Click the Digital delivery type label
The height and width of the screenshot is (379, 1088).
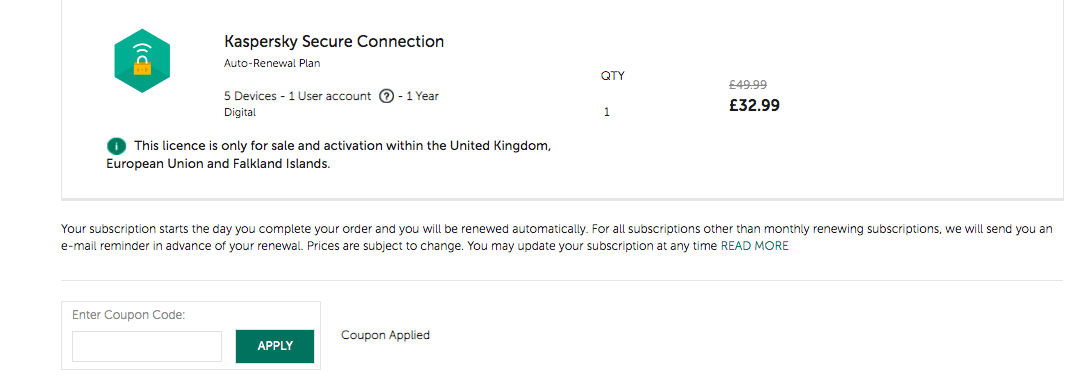tap(240, 112)
